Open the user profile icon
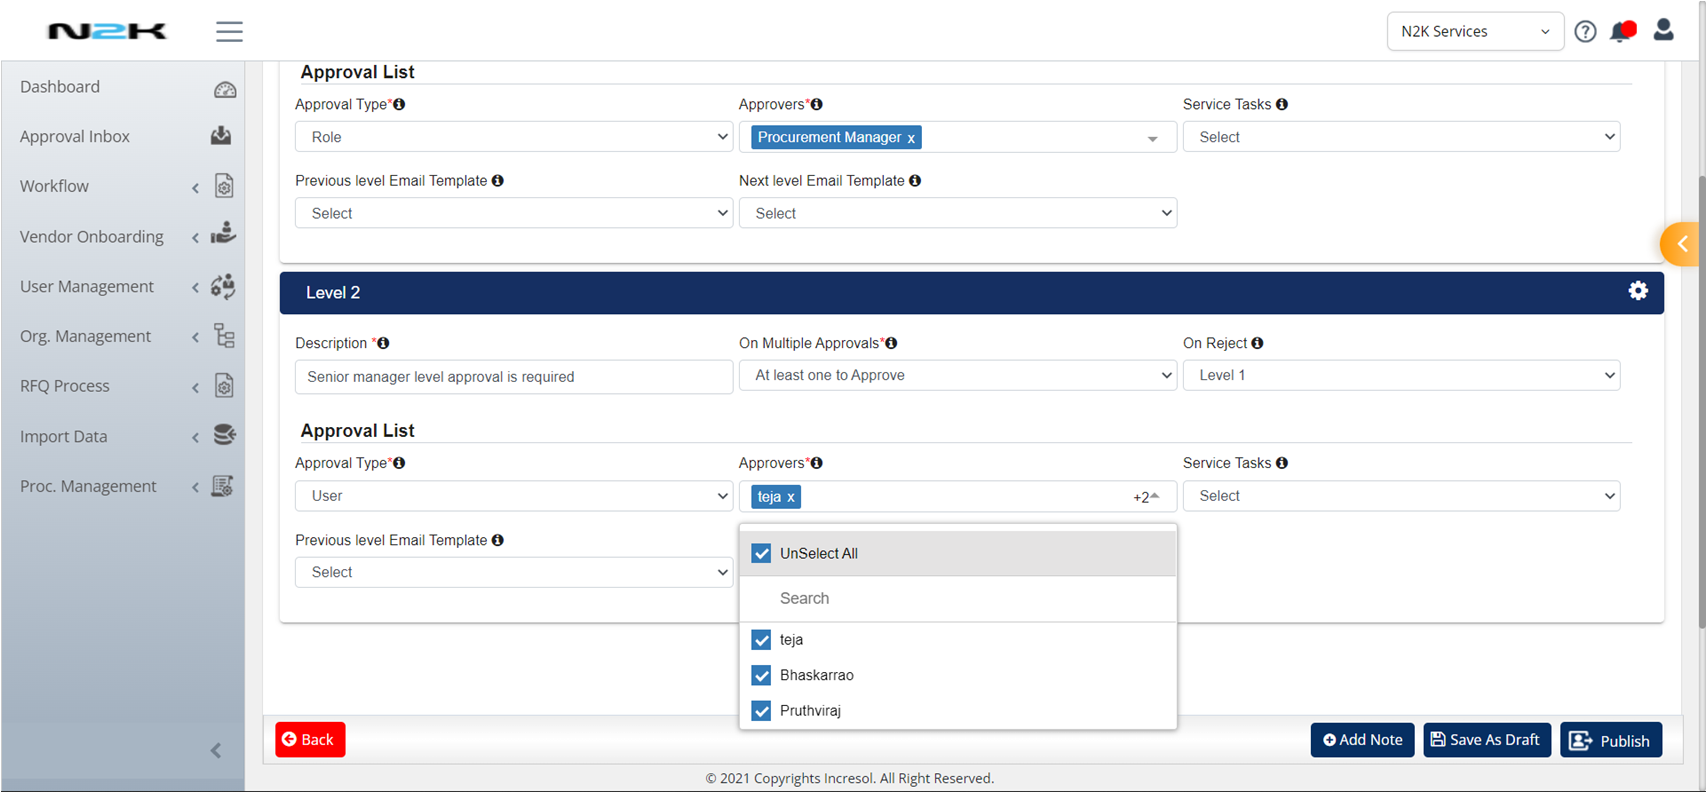 1664,30
